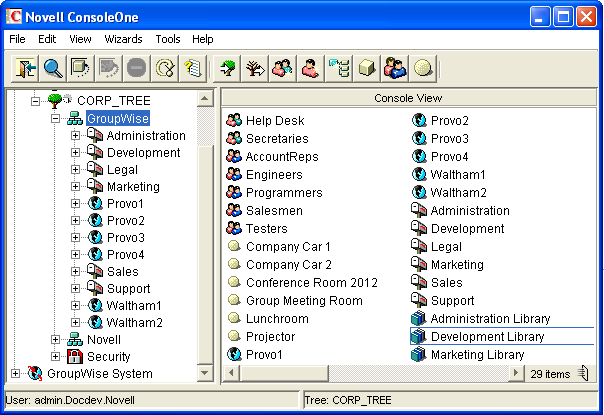The height and width of the screenshot is (415, 604).
Task: Select Support in the tree
Action: (128, 289)
